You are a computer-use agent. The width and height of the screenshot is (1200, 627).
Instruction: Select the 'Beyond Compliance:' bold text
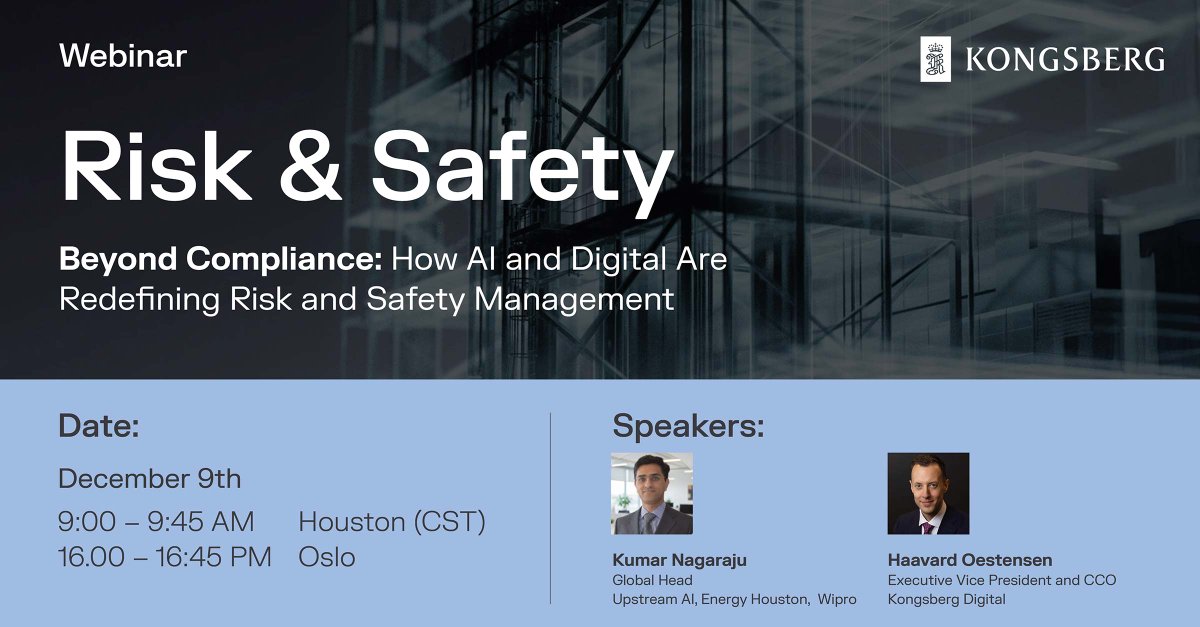221,259
